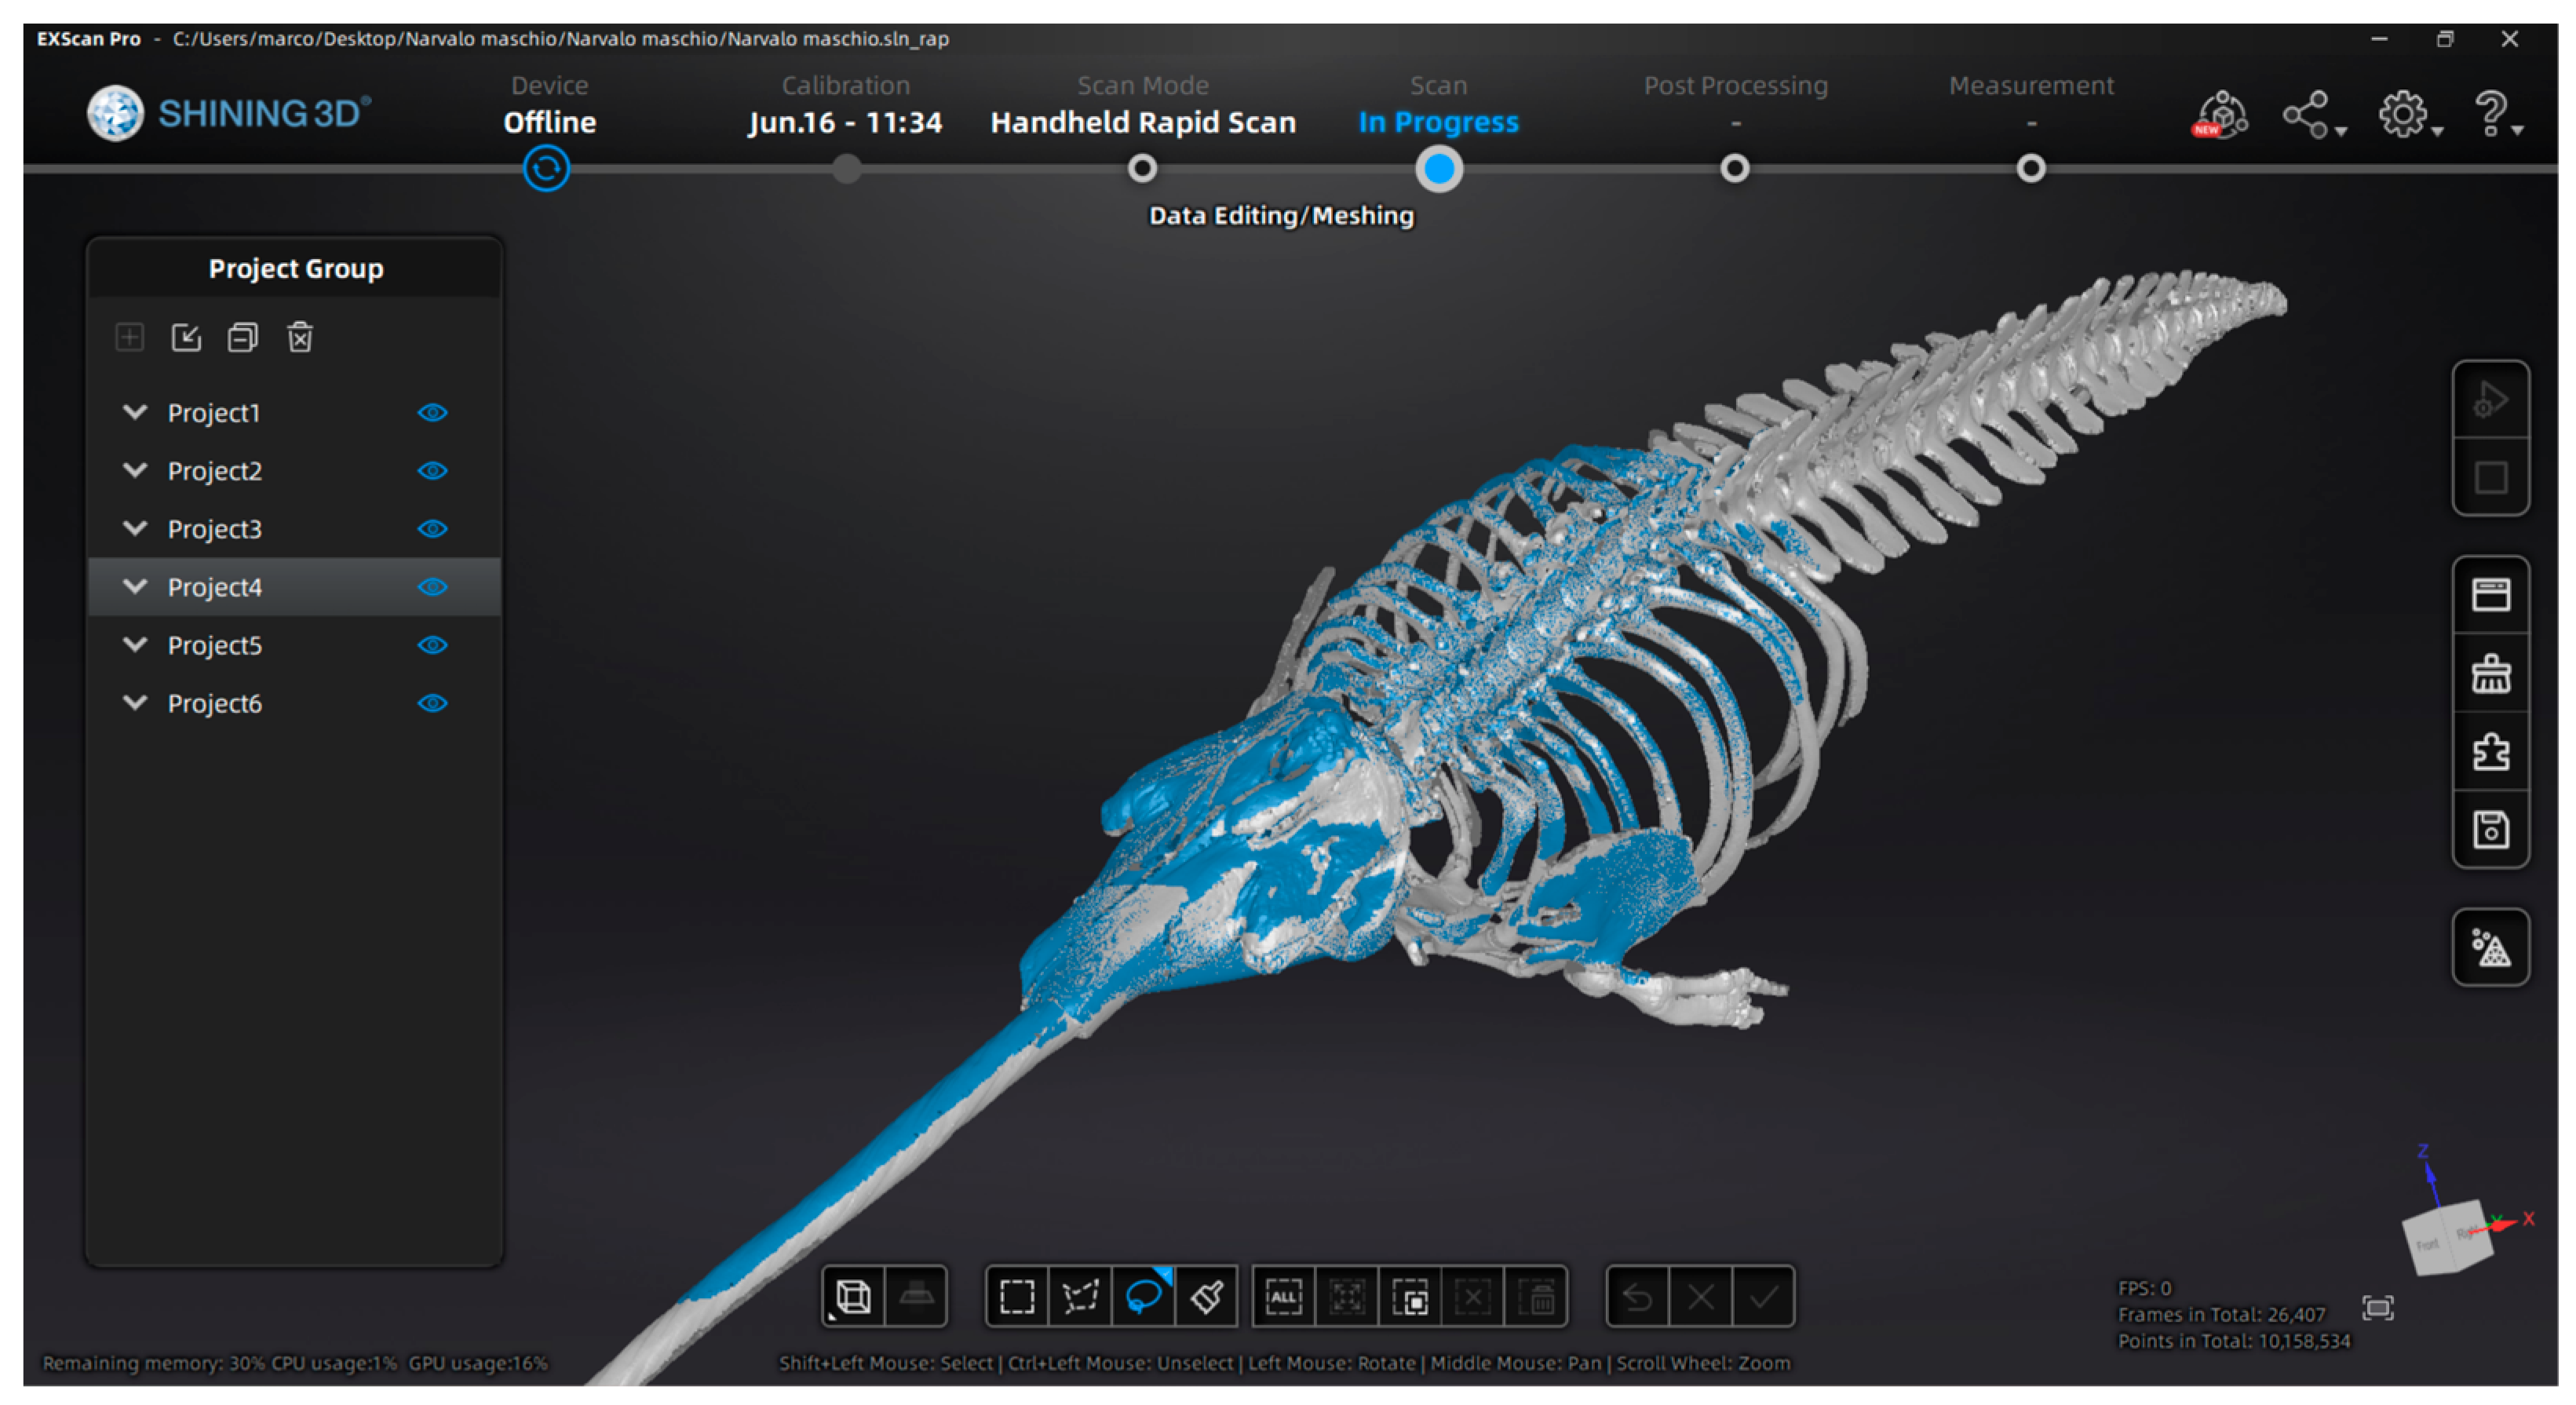Toggle the Project6 eye icon
This screenshot has height=1405, width=2576.
432,703
